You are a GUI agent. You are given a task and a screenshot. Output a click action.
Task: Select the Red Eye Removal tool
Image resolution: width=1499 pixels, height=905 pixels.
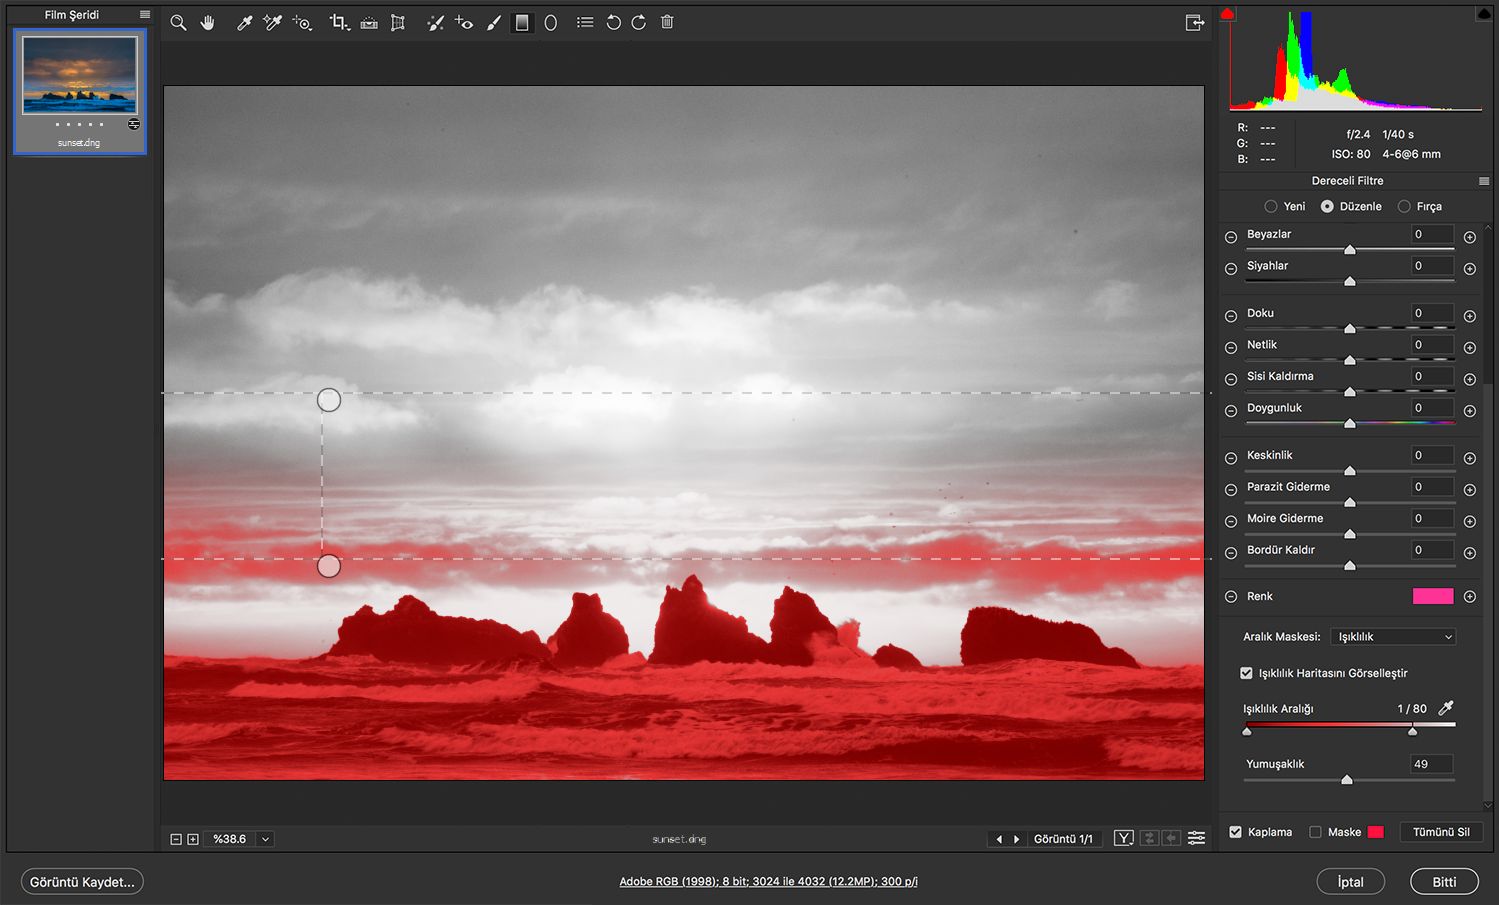[463, 22]
